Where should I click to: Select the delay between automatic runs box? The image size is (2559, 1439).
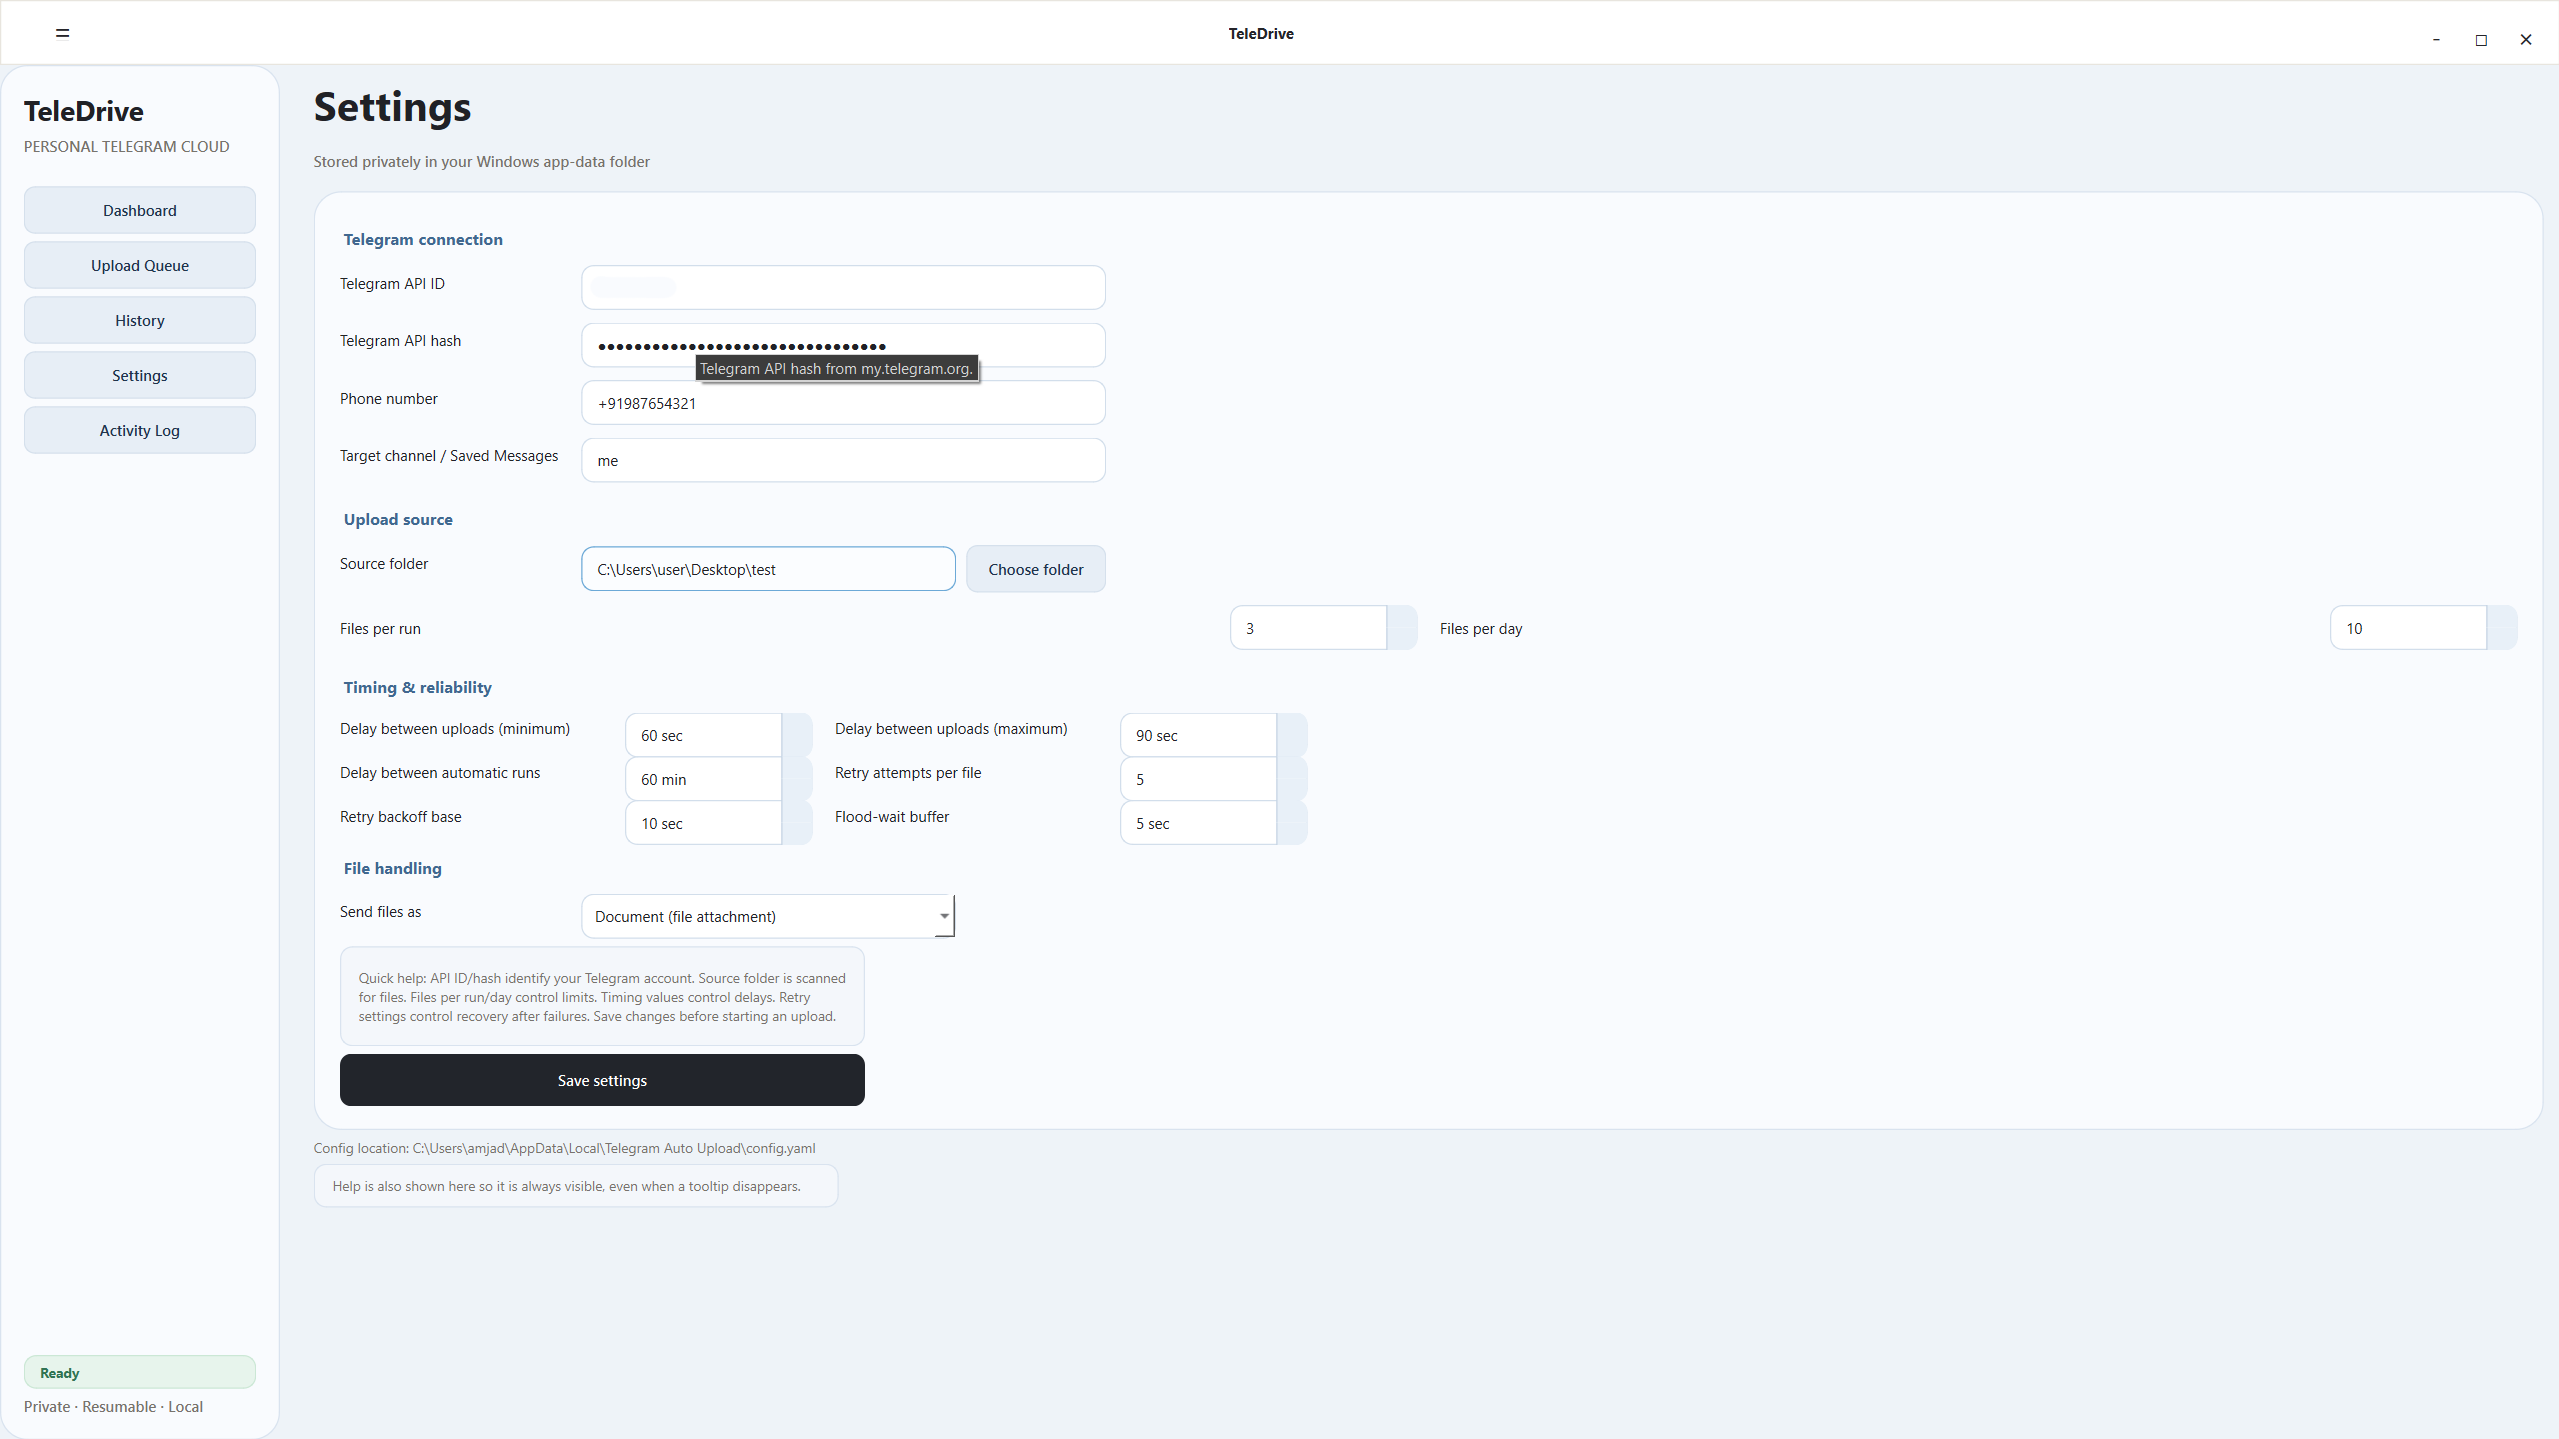(703, 779)
